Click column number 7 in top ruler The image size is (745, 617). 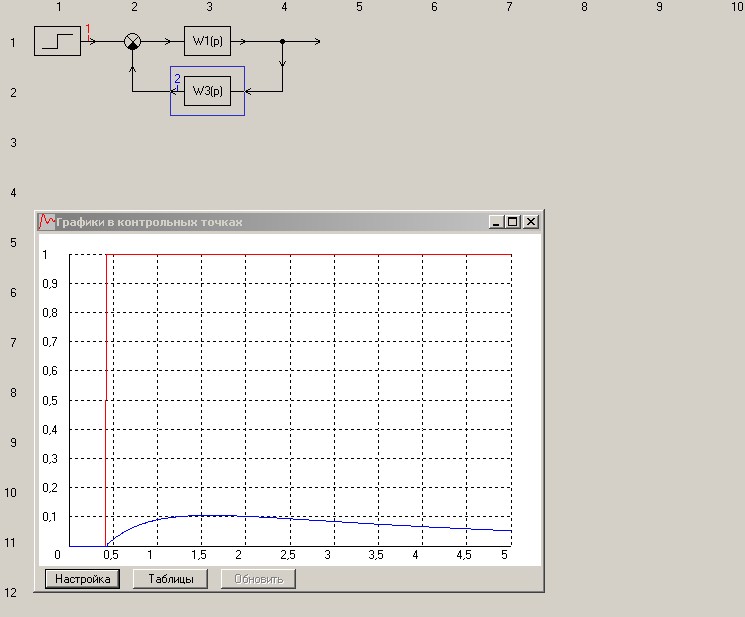click(x=509, y=7)
